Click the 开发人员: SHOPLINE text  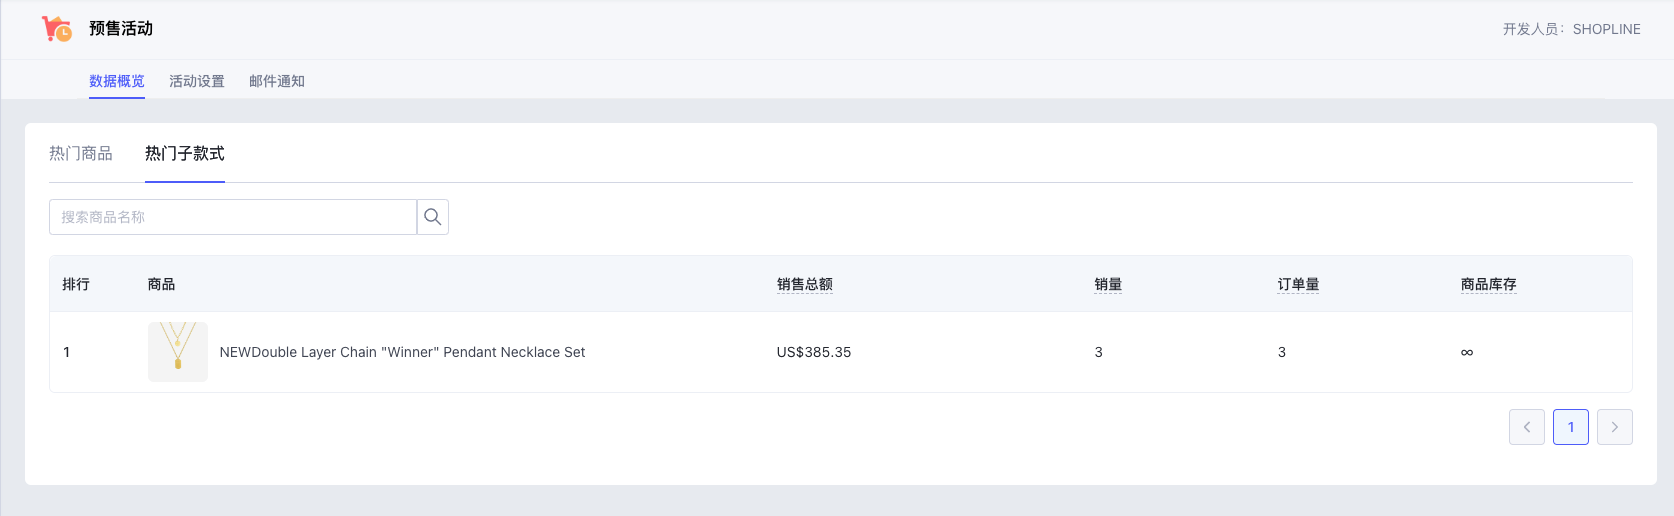[1572, 29]
